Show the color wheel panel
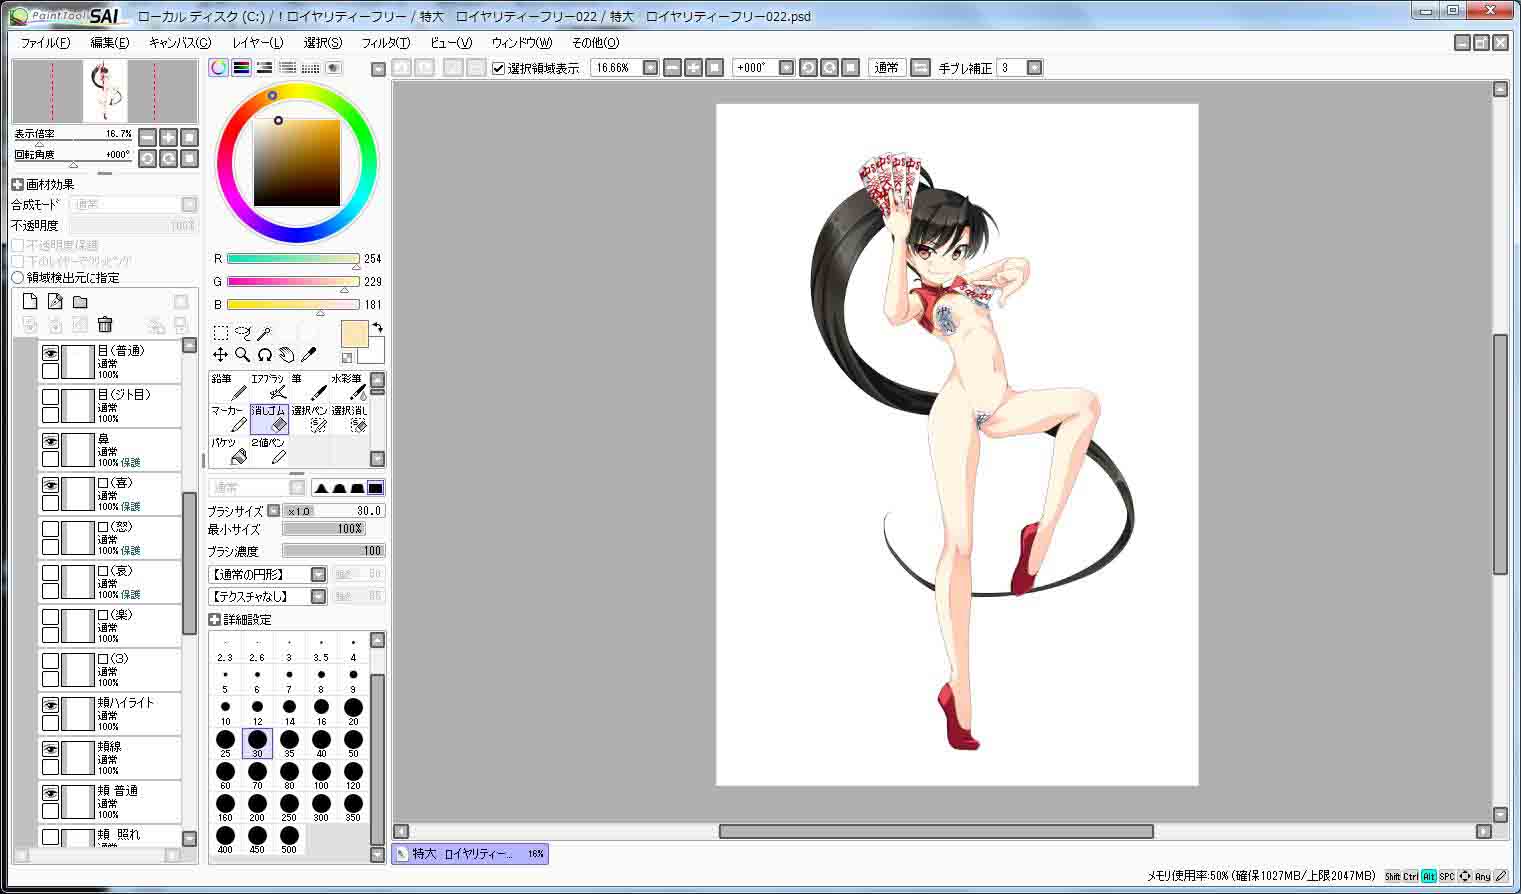 [218, 68]
